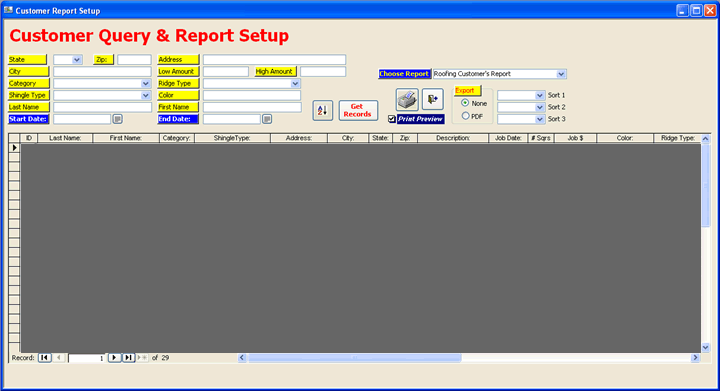The width and height of the screenshot is (720, 391).
Task: Click the horizontal scrollbar thumb
Action: [354, 357]
